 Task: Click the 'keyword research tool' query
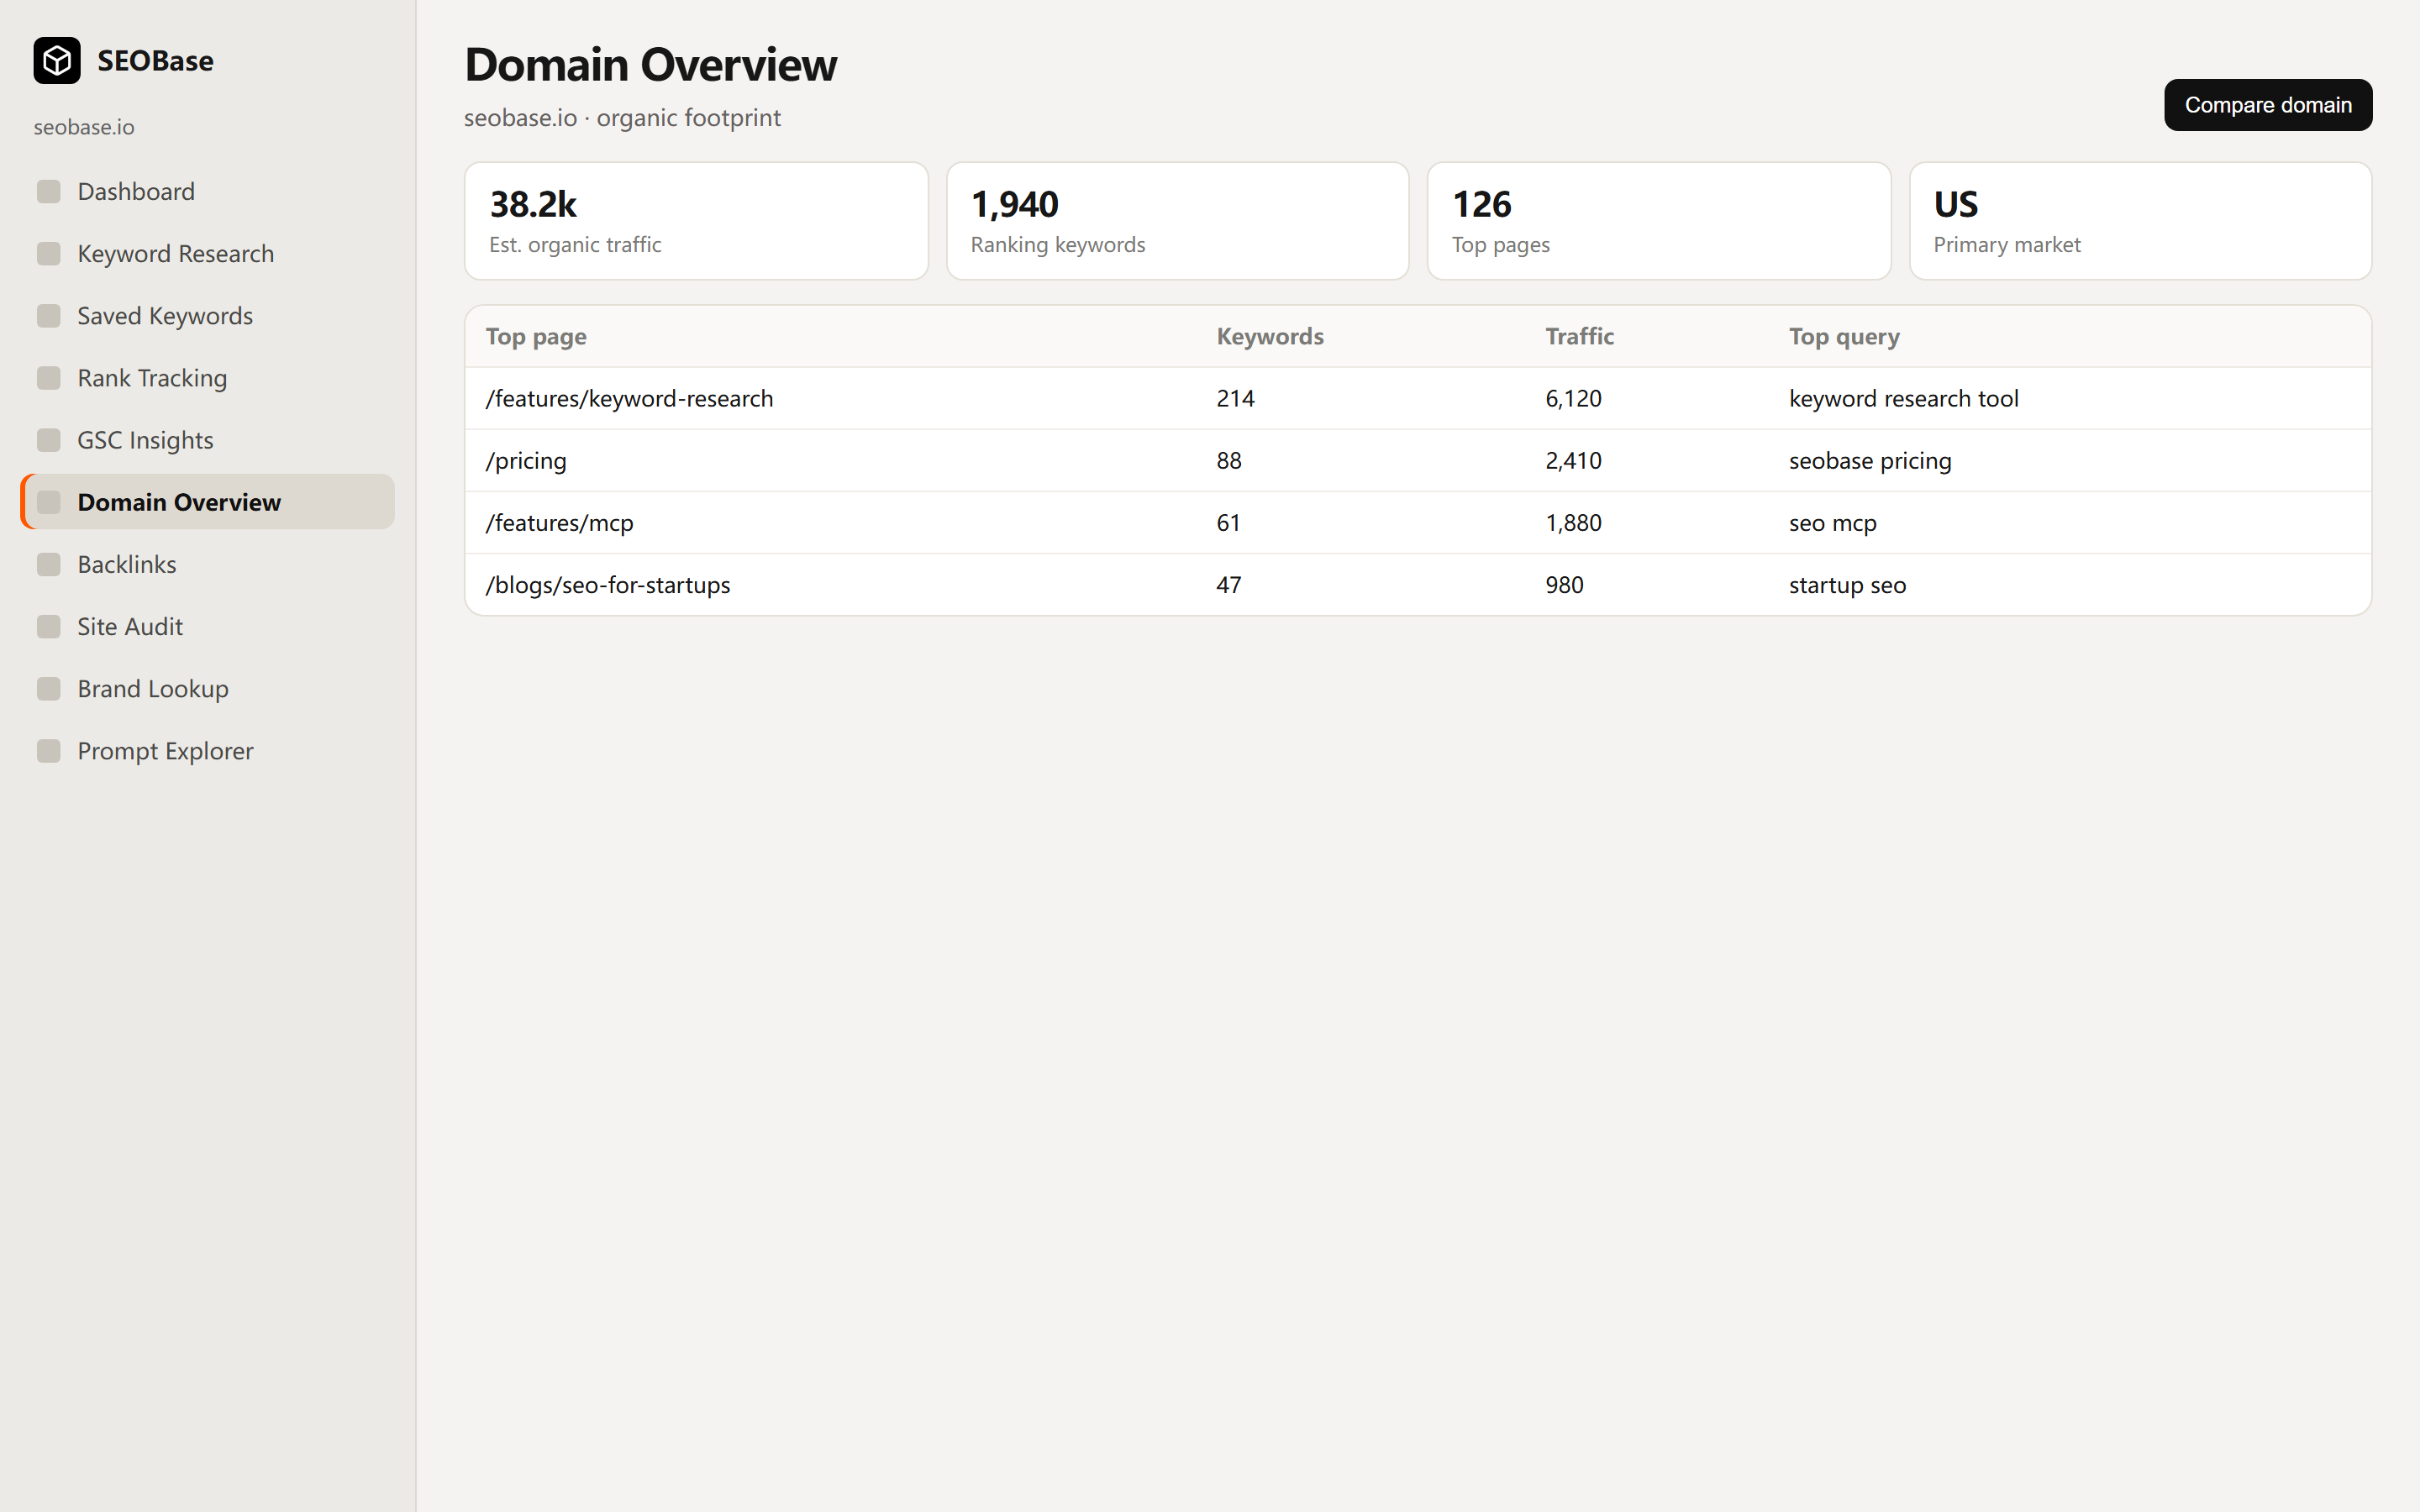[x=1903, y=398]
